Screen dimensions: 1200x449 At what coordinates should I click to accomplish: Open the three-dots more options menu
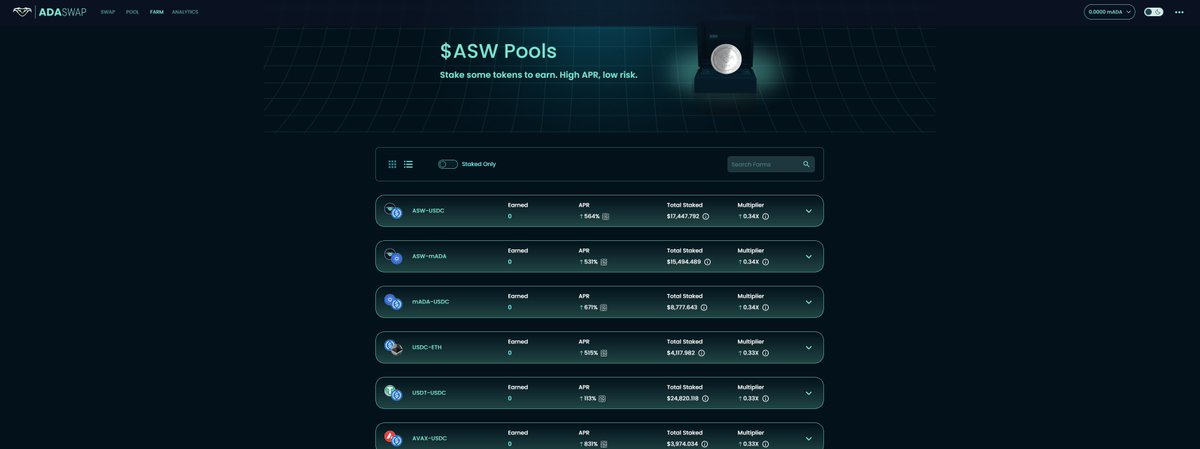coord(1179,12)
